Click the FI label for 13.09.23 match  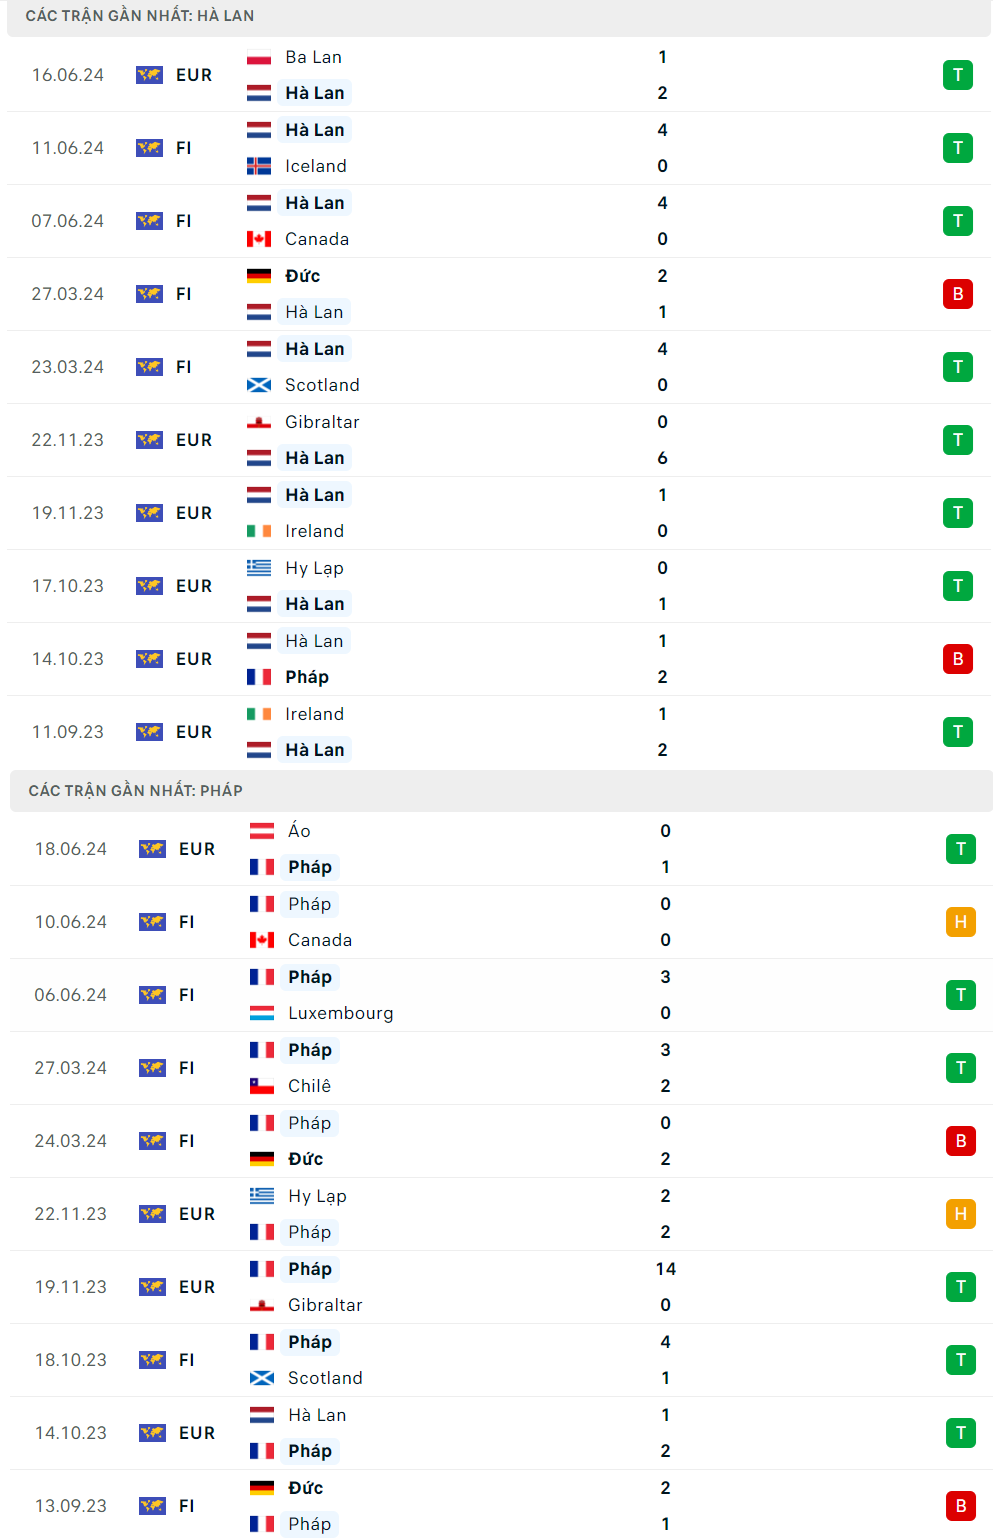coord(187,1506)
